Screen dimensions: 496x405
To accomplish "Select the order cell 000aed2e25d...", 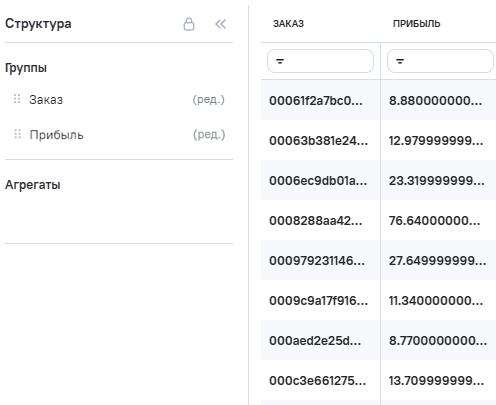I will click(320, 340).
